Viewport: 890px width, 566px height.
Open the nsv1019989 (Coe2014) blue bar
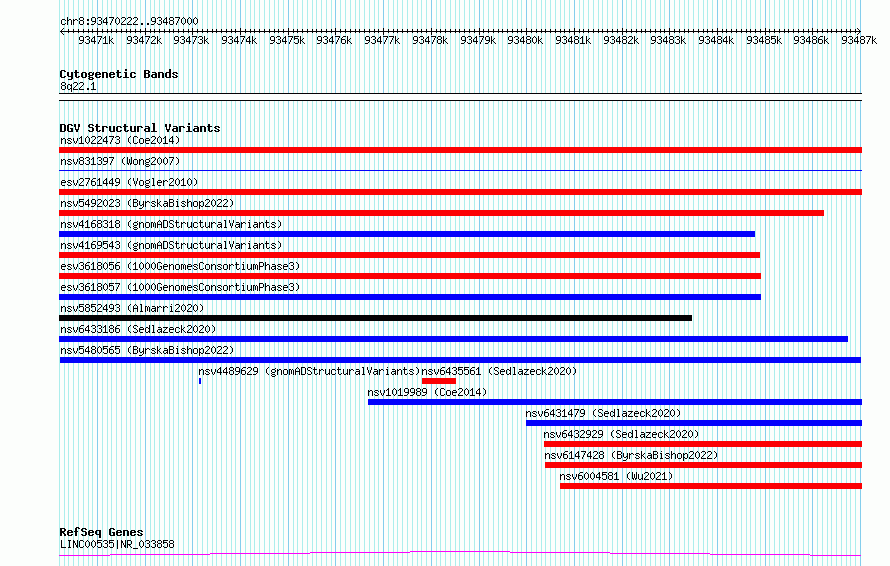click(615, 402)
